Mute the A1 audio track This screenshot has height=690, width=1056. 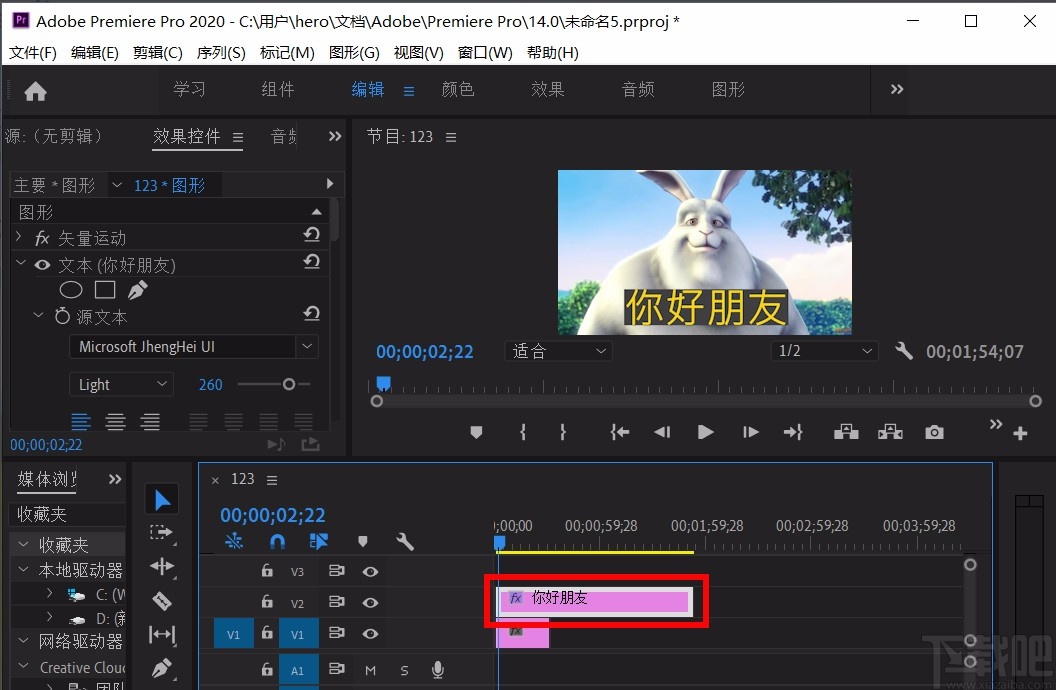pos(370,670)
